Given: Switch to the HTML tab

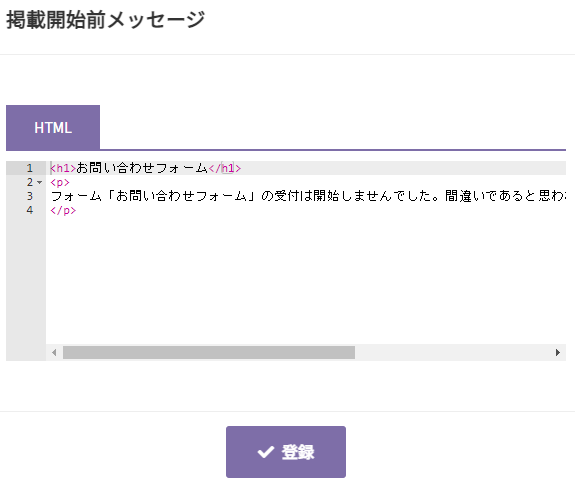Looking at the screenshot, I should 53,128.
